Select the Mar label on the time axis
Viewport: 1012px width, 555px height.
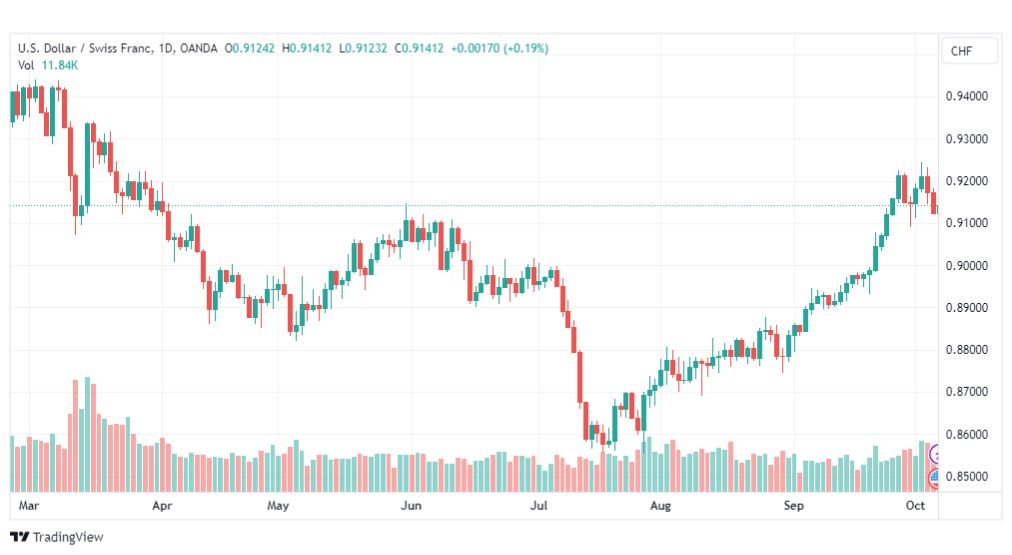28,505
